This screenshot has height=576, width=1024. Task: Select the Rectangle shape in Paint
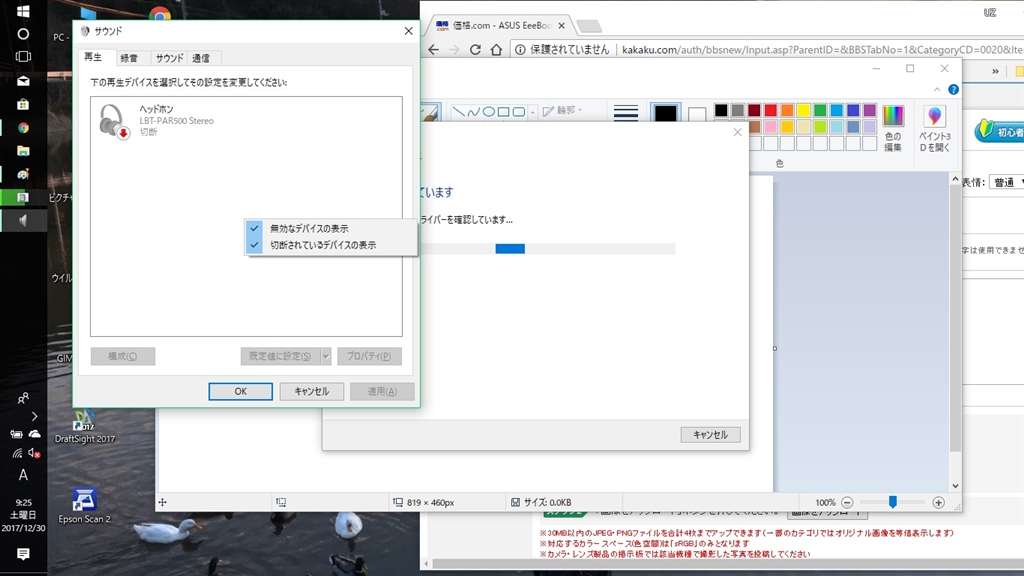[x=504, y=112]
